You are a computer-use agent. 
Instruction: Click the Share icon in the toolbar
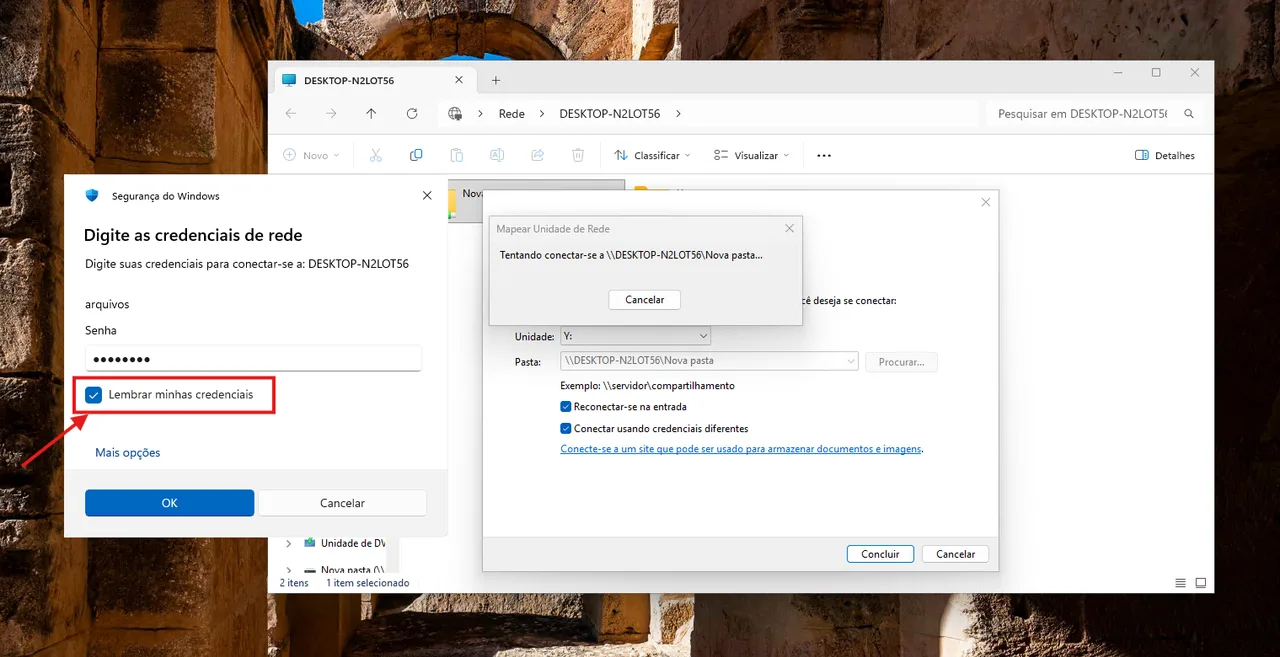(x=537, y=155)
